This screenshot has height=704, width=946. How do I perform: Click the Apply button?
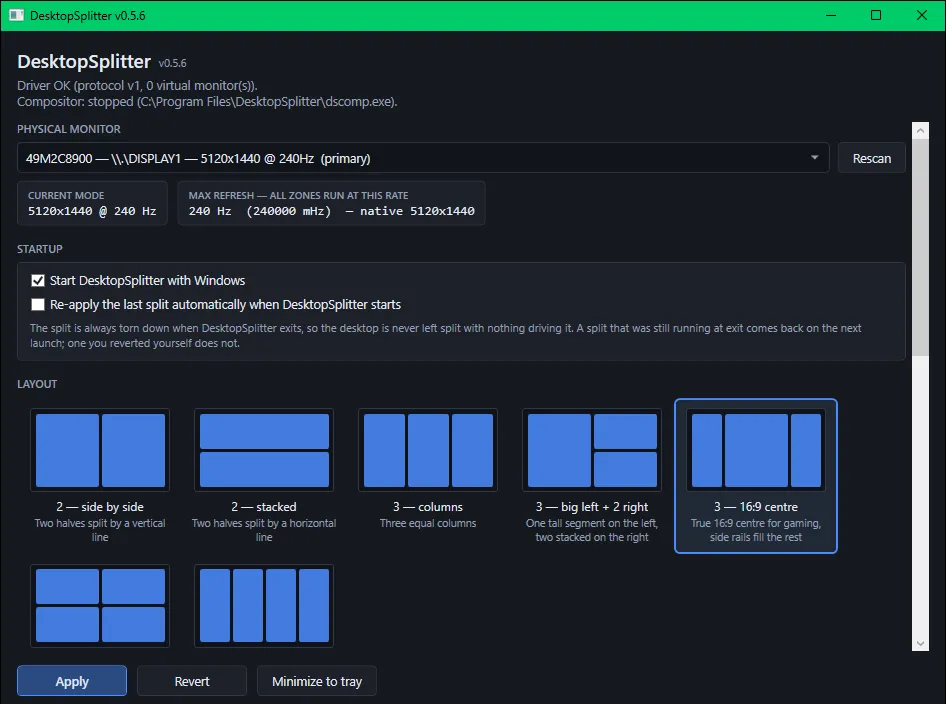(72, 681)
